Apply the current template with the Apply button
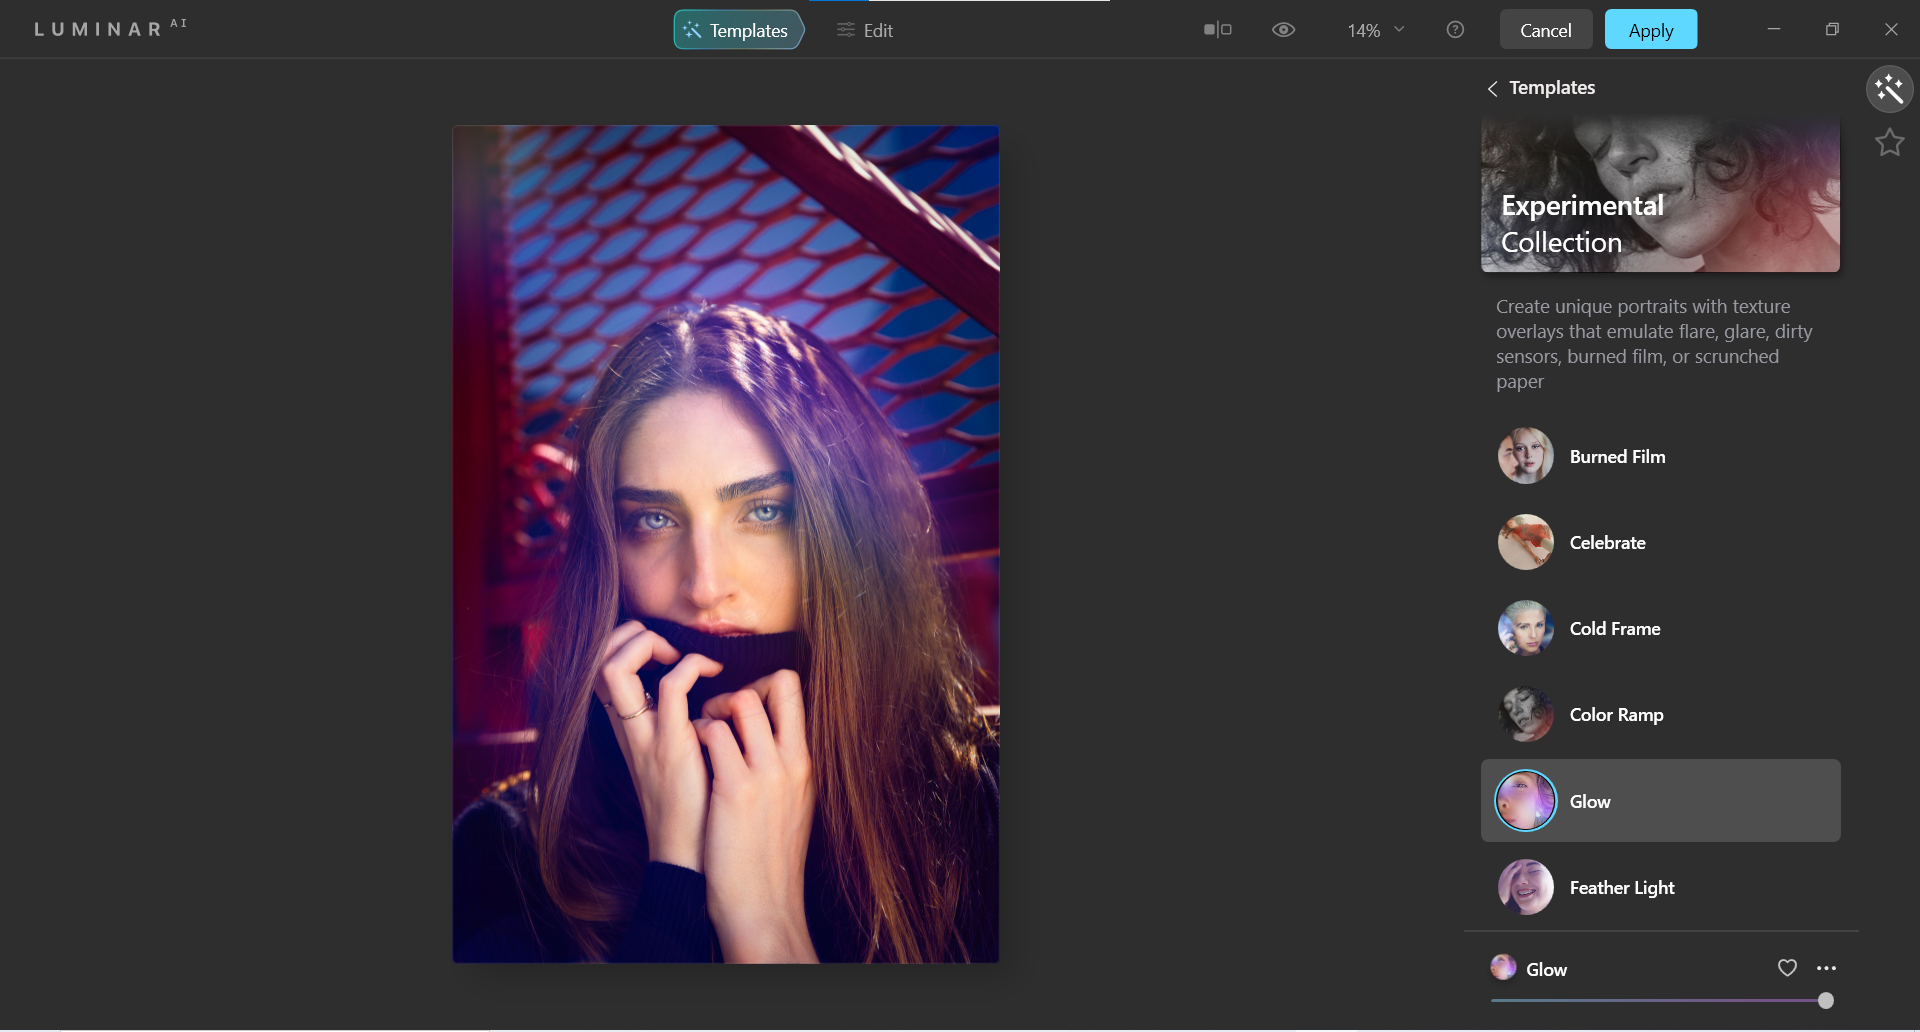The image size is (1920, 1032). pos(1650,29)
